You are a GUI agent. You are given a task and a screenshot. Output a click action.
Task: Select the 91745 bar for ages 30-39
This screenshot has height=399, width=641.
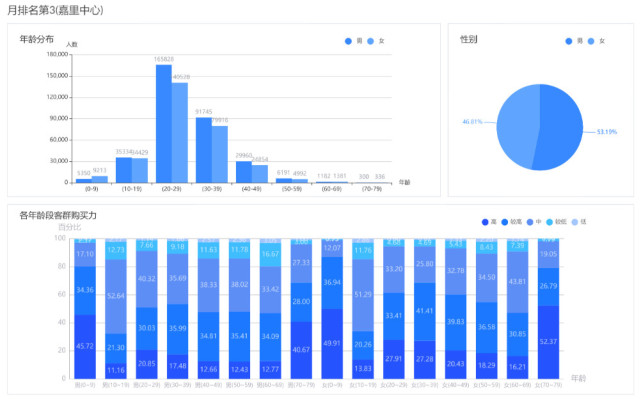point(204,150)
